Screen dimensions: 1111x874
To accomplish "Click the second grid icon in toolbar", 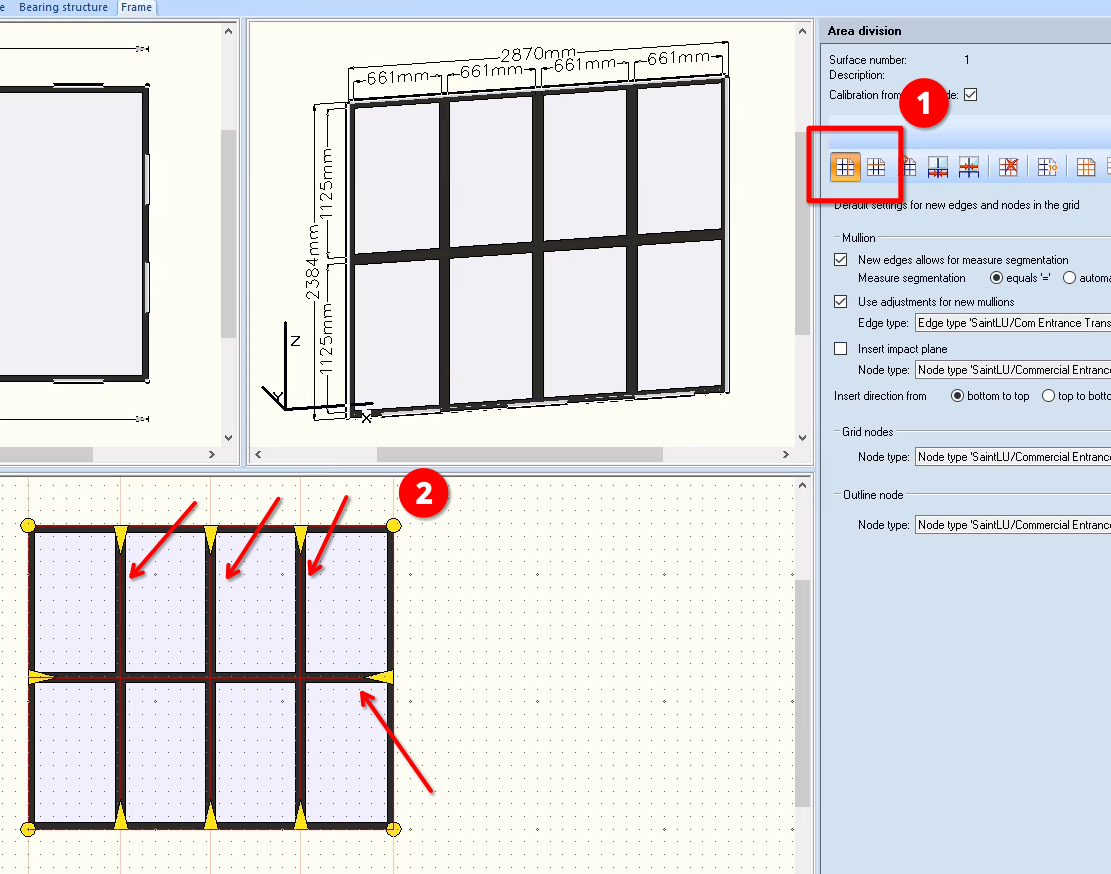I will 876,167.
